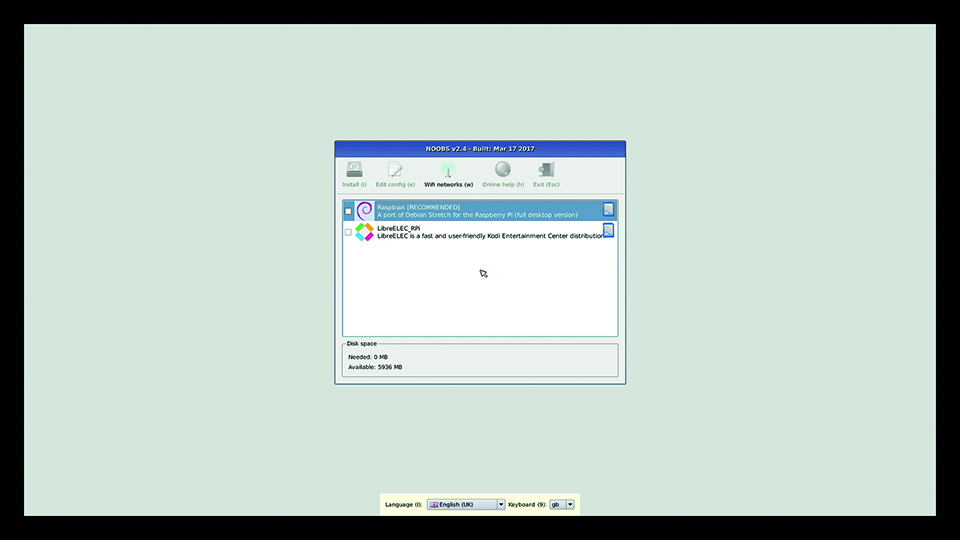Click the Exit door icon

[x=546, y=169]
